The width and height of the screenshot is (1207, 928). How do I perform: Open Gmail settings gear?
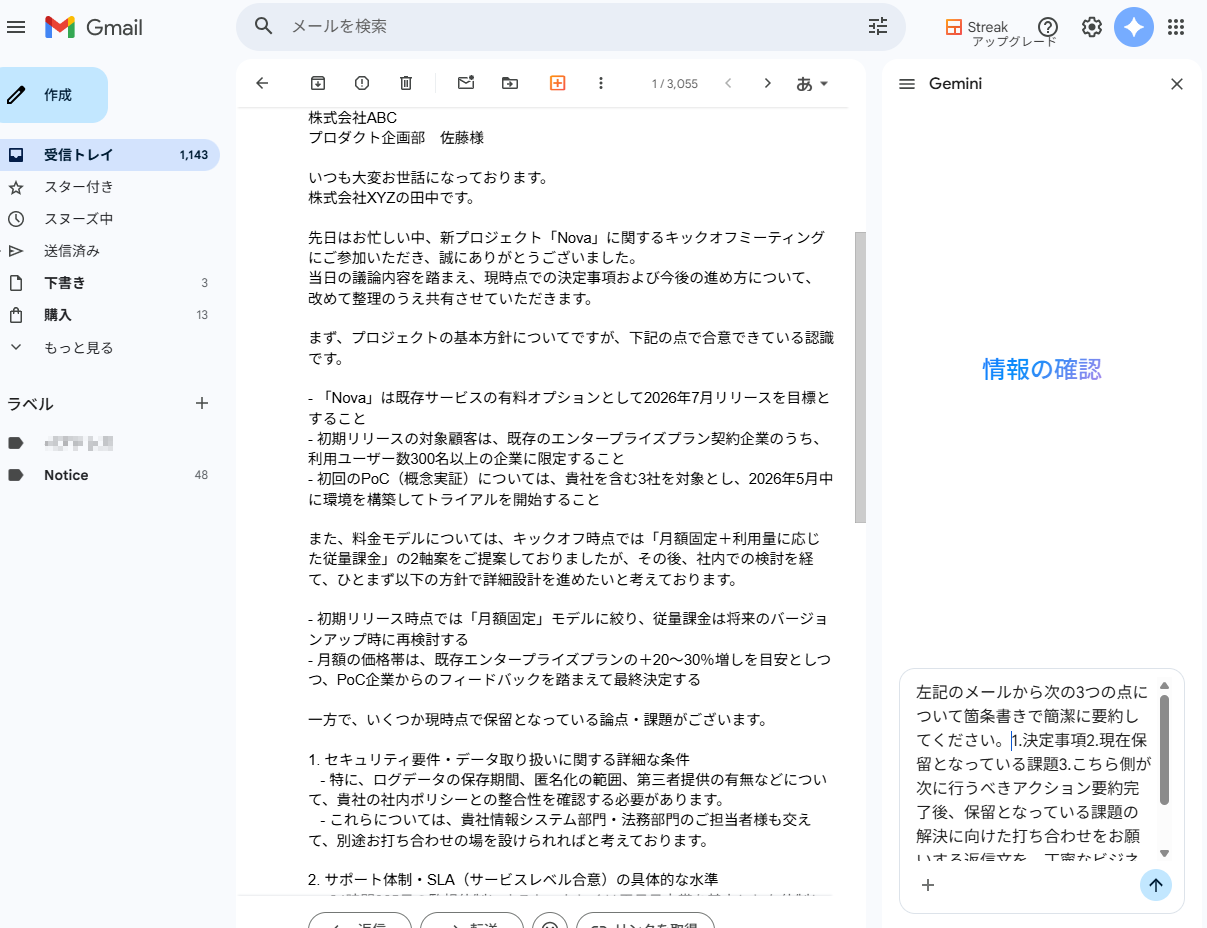click(1091, 27)
